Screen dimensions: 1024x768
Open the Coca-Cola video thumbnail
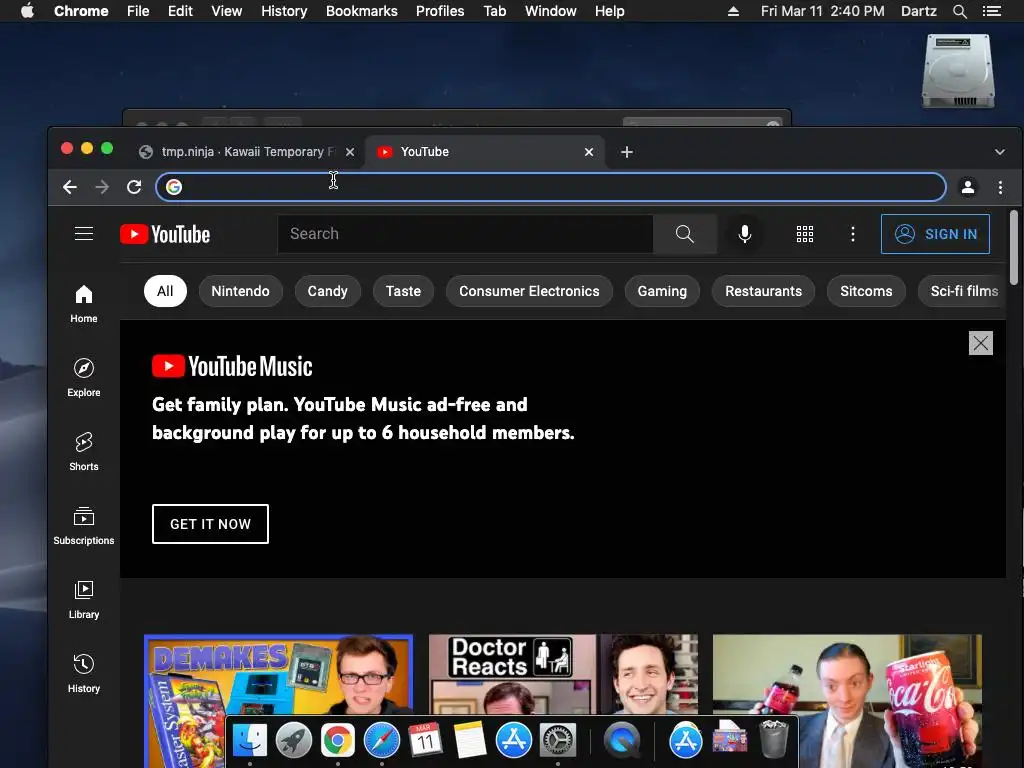pos(847,700)
